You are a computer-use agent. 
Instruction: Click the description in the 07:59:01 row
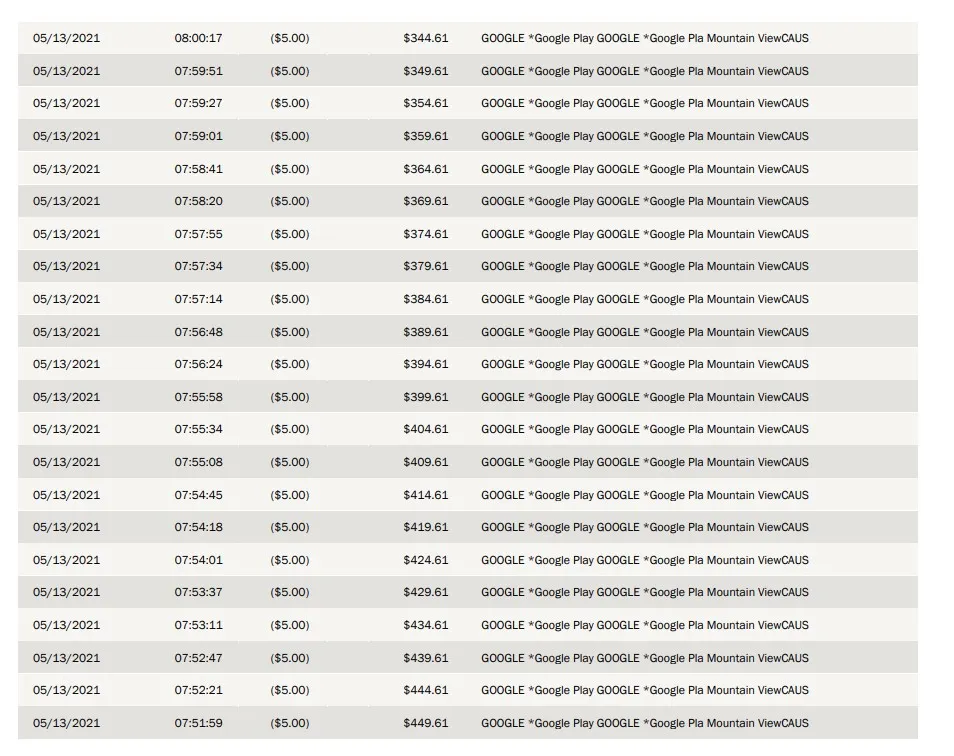tap(644, 136)
